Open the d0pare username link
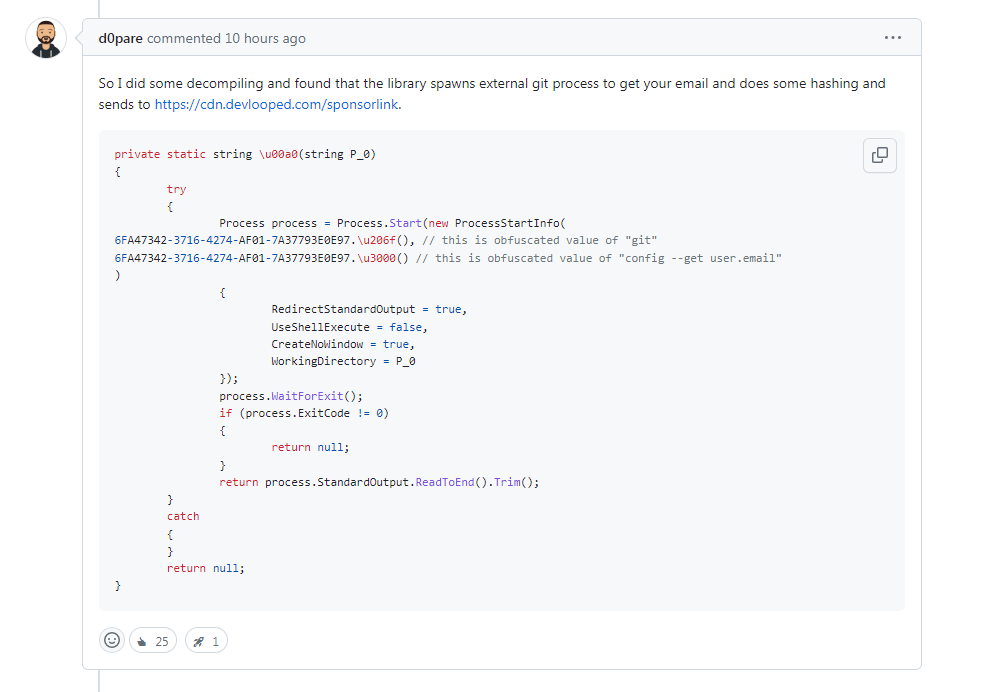The width and height of the screenshot is (986, 692). click(120, 38)
